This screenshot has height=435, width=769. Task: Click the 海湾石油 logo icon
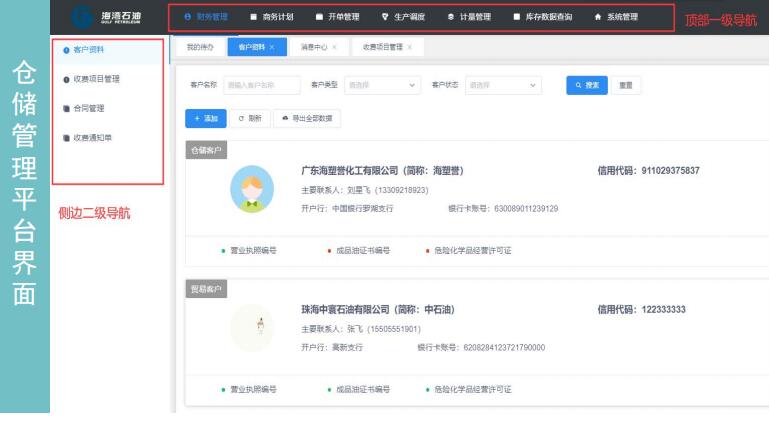85,17
